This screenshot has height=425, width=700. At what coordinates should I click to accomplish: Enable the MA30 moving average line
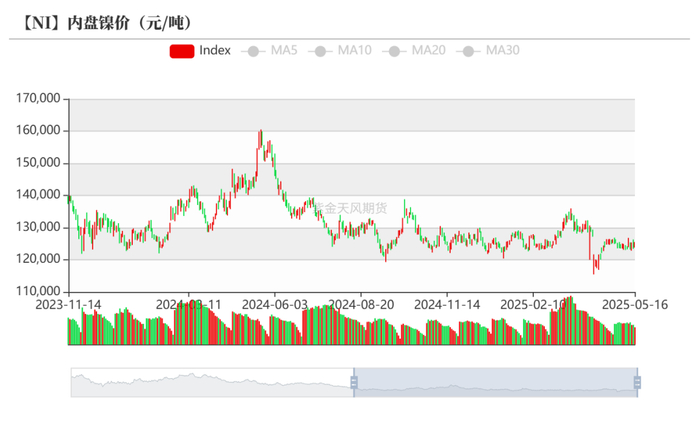[488, 50]
